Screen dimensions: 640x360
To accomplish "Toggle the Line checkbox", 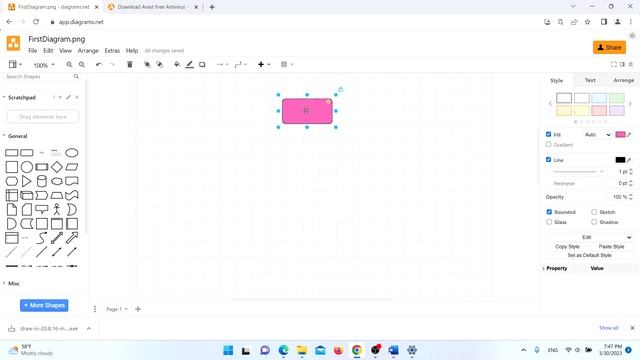I will 549,160.
